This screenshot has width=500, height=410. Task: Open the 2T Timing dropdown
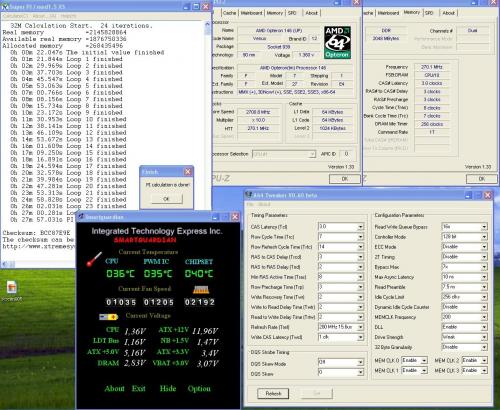(x=484, y=257)
